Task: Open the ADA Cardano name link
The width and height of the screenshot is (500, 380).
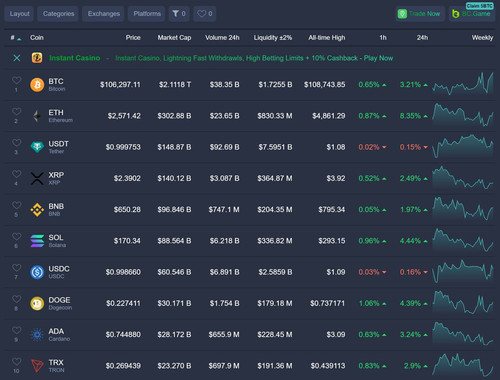Action: coord(59,335)
